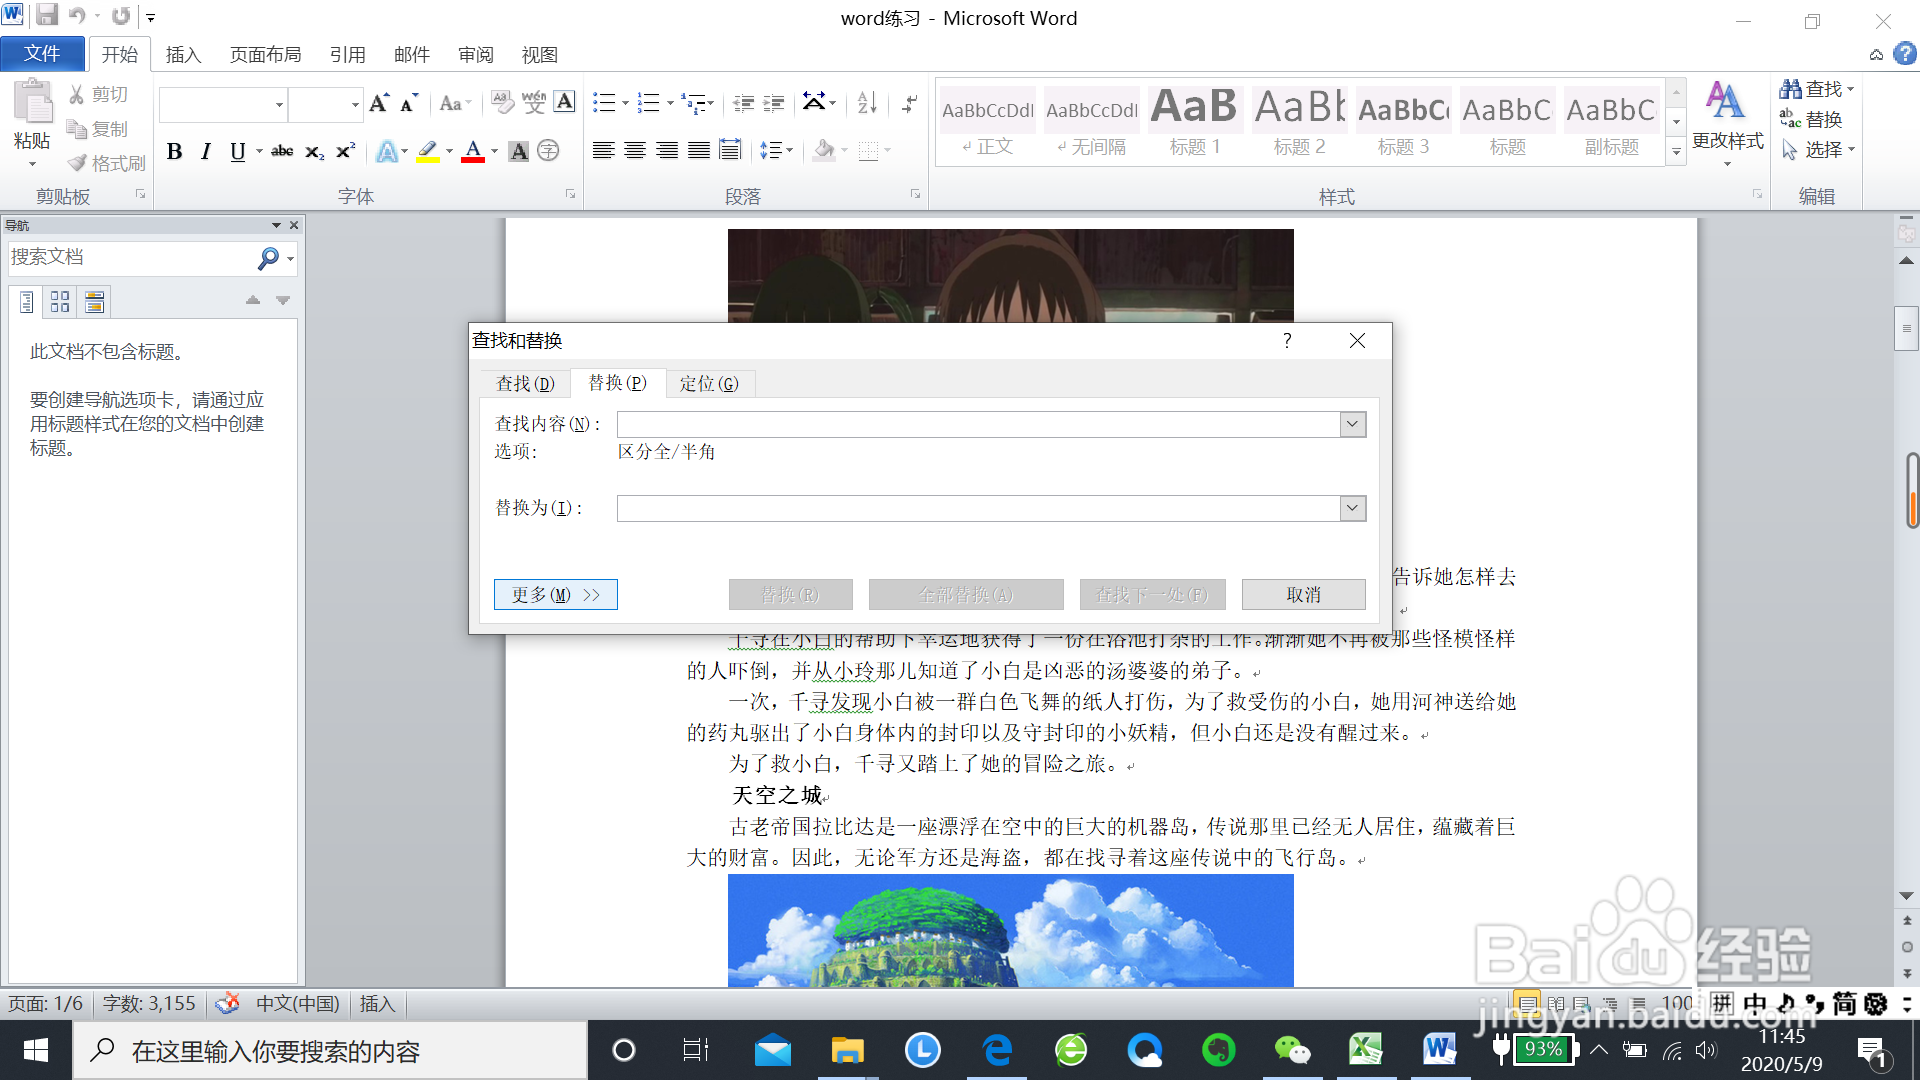The image size is (1920, 1080).
Task: Click the Shading paint bucket icon
Action: pos(824,151)
